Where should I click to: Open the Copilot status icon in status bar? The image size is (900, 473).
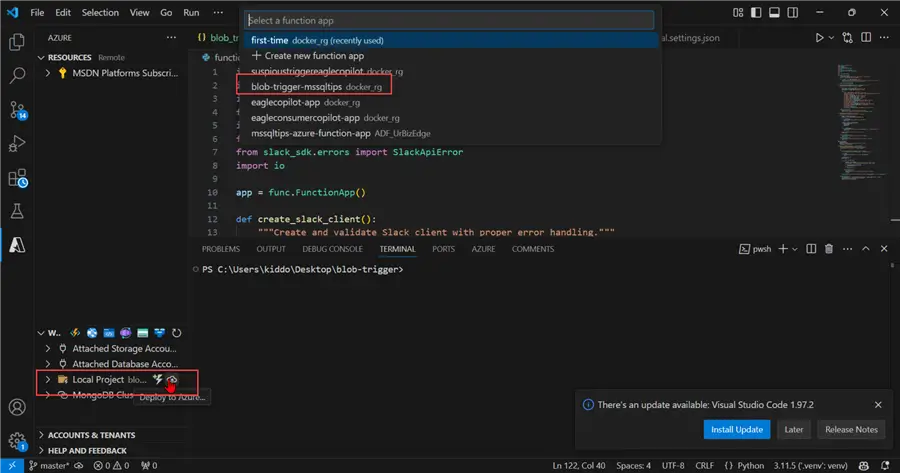pyautogui.click(x=863, y=466)
